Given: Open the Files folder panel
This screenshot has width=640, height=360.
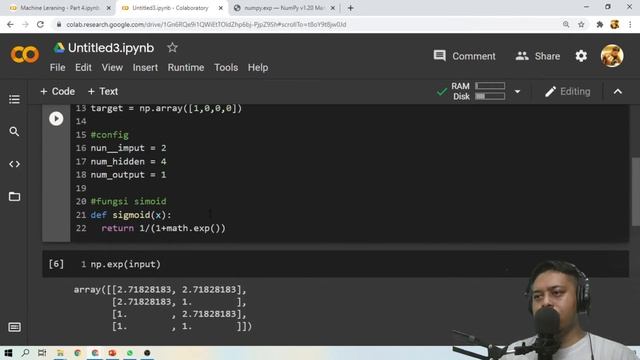Looking at the screenshot, I should pos(14,196).
